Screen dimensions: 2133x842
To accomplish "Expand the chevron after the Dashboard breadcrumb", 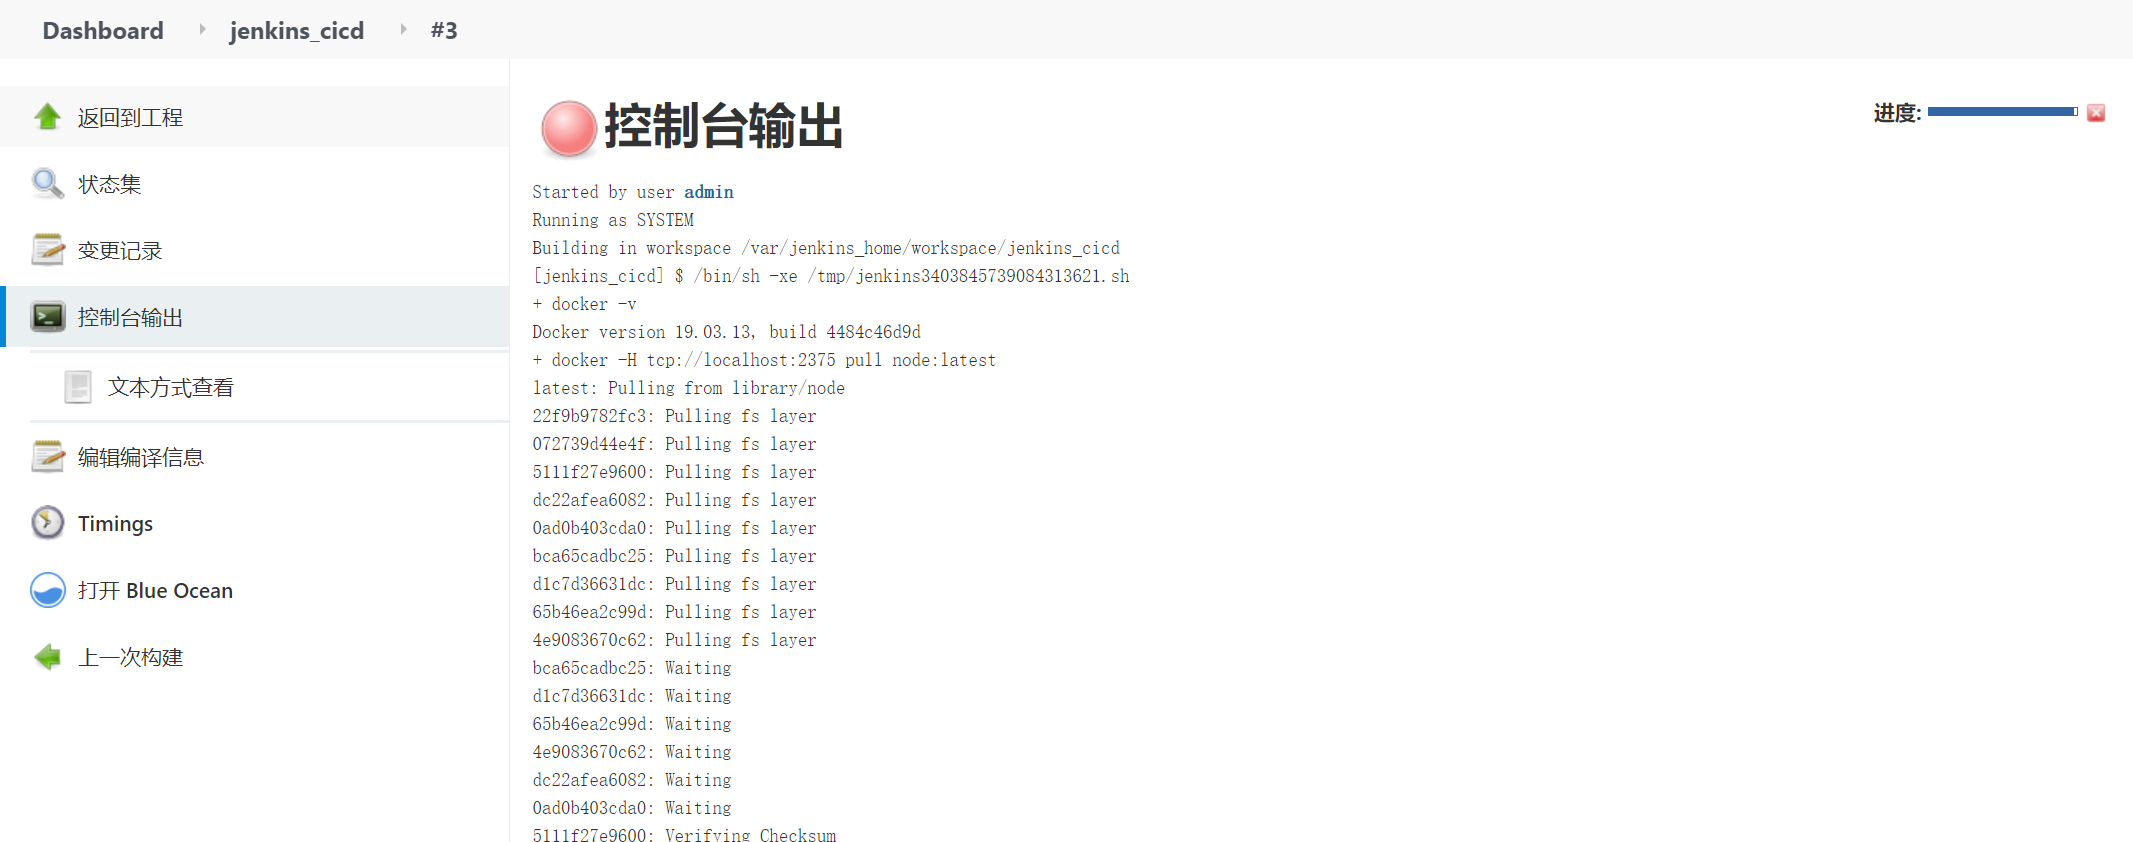I will [202, 30].
